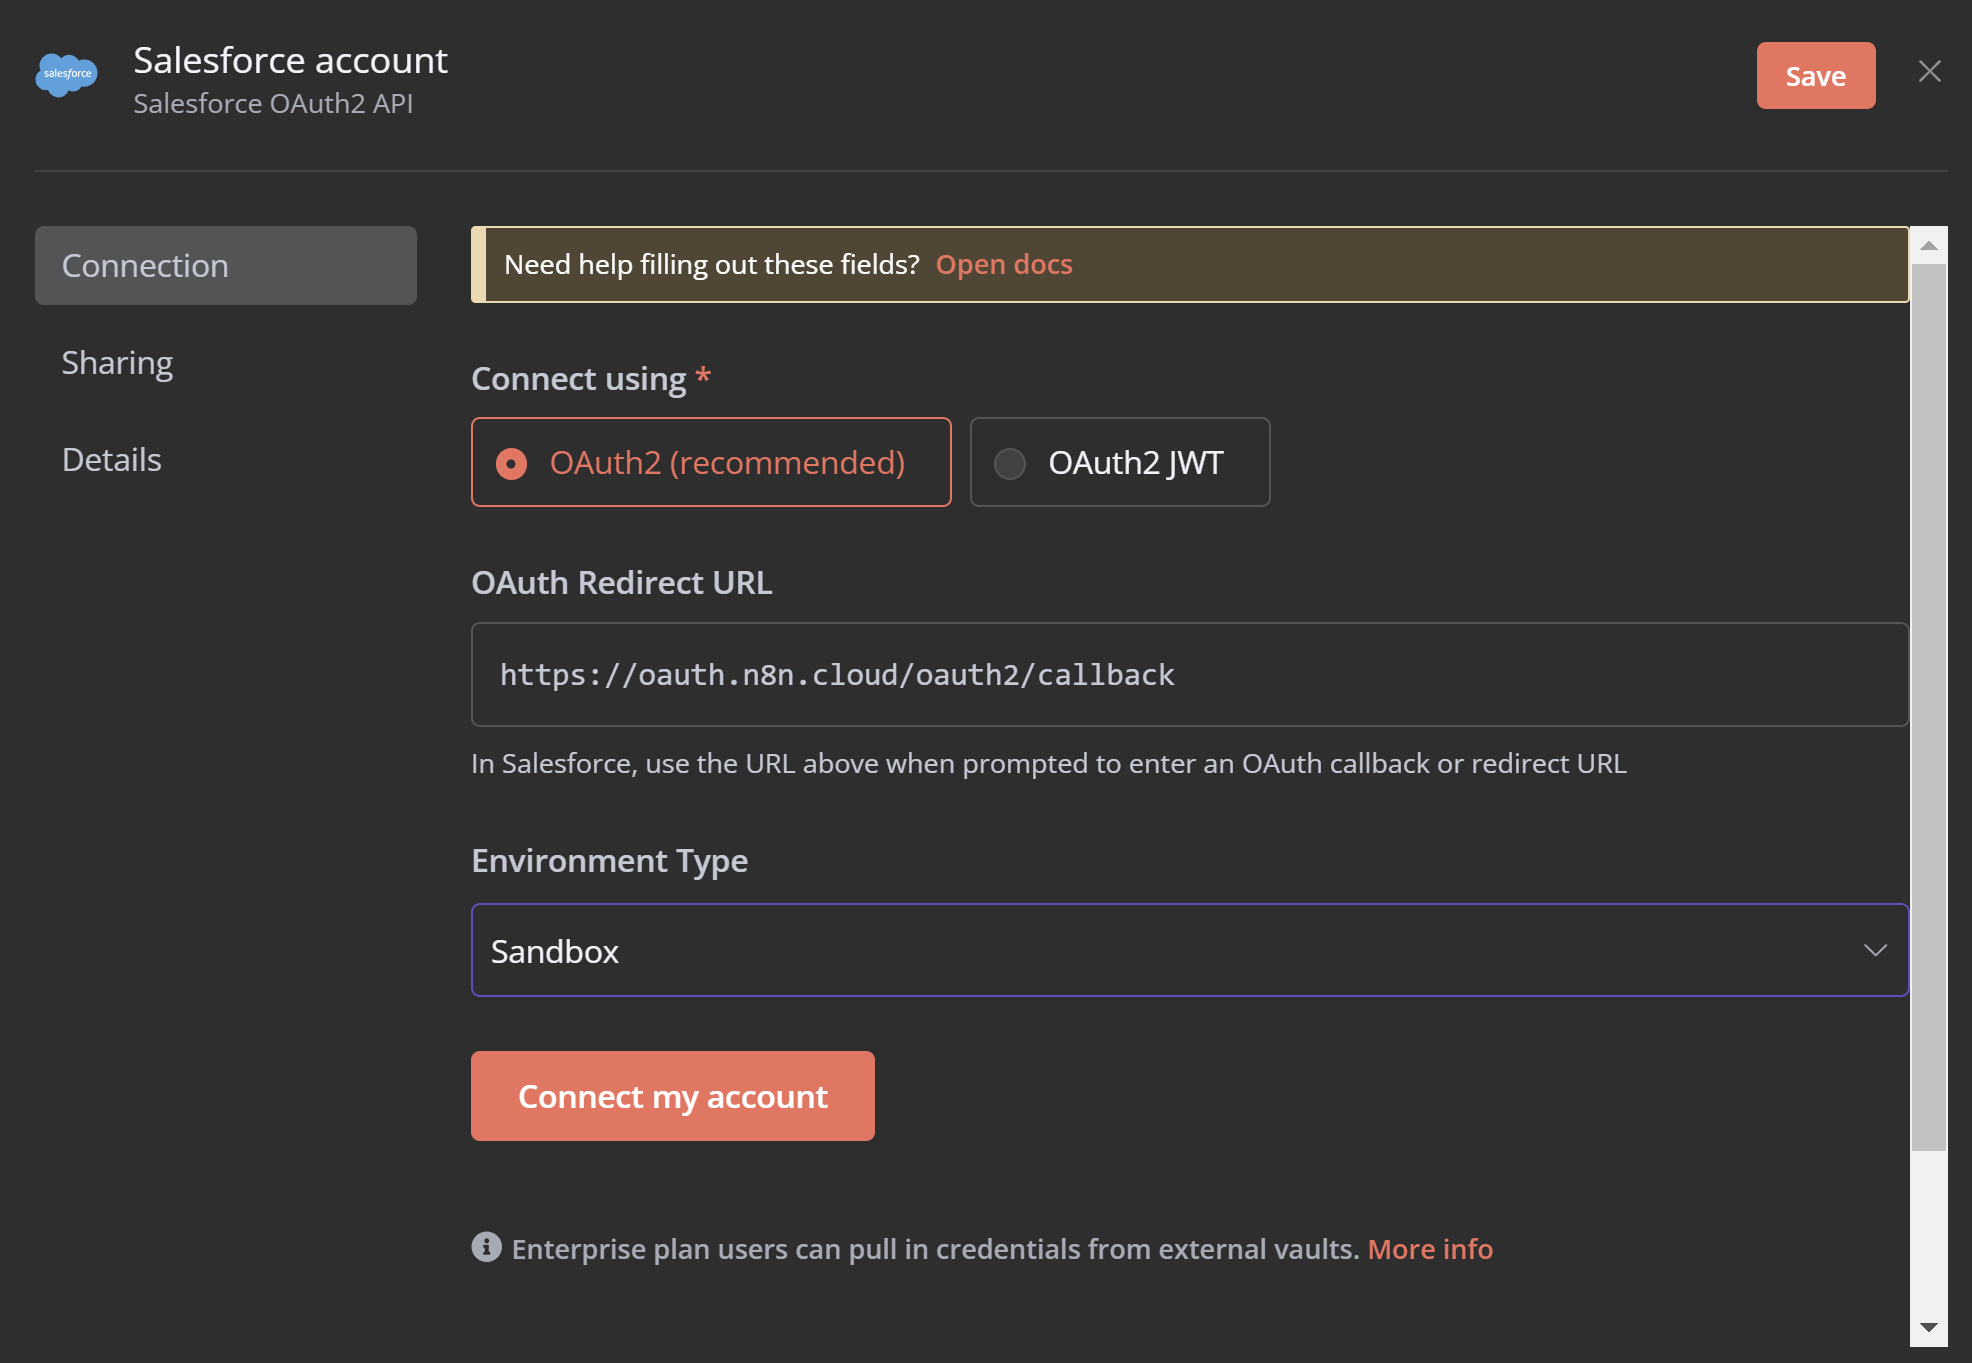The height and width of the screenshot is (1363, 1972).
Task: Click Connect my account button
Action: pyautogui.click(x=672, y=1096)
